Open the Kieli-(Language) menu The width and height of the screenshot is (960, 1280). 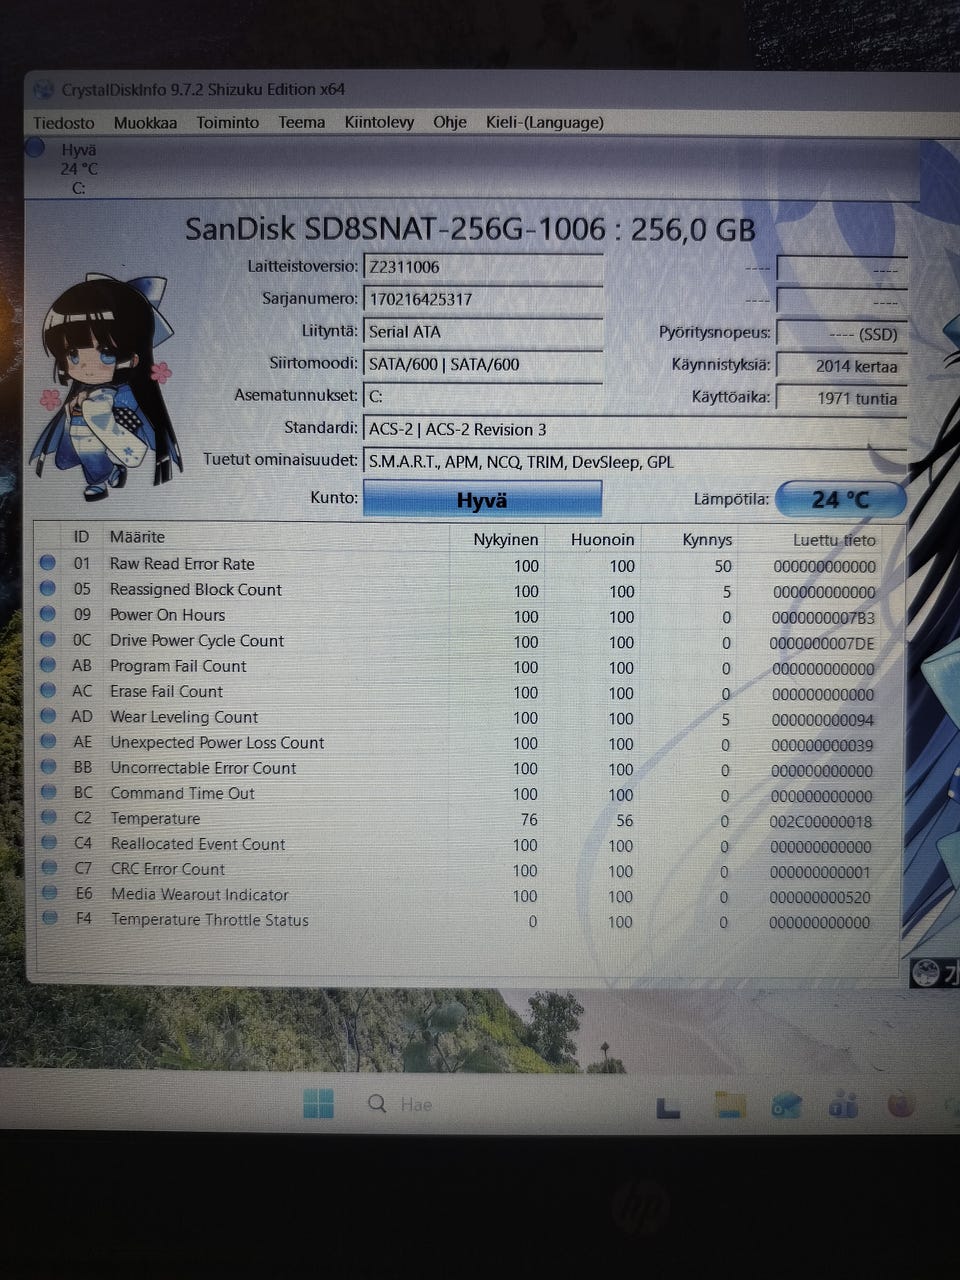(x=545, y=122)
